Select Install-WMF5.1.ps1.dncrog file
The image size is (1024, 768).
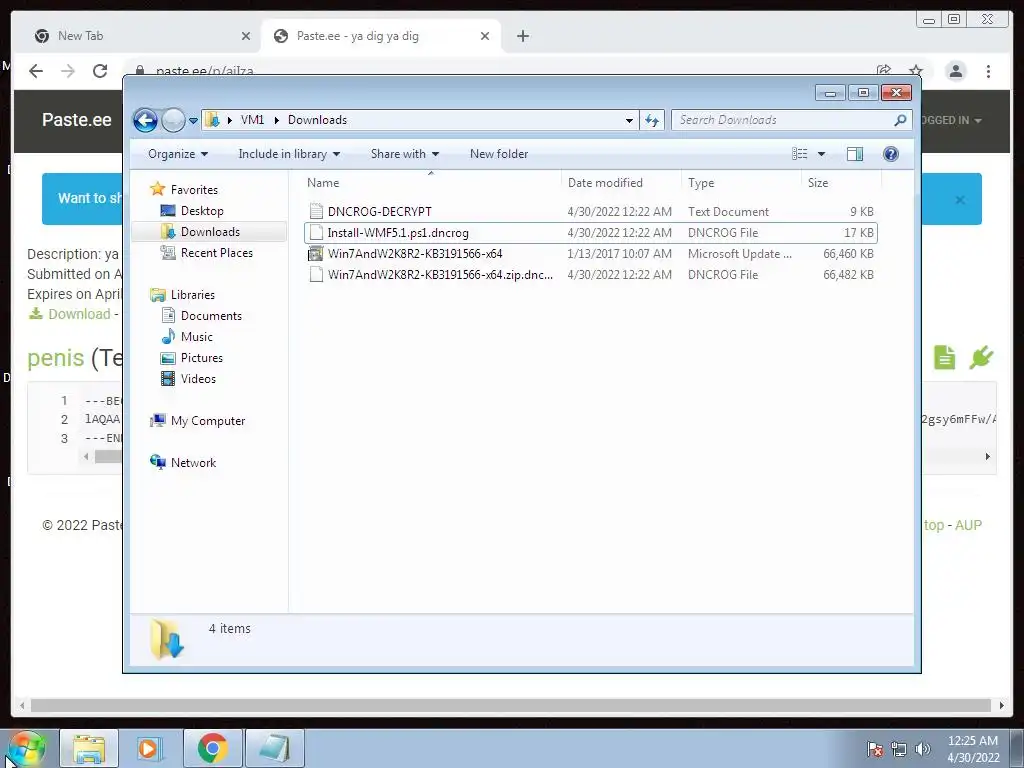[590, 232]
